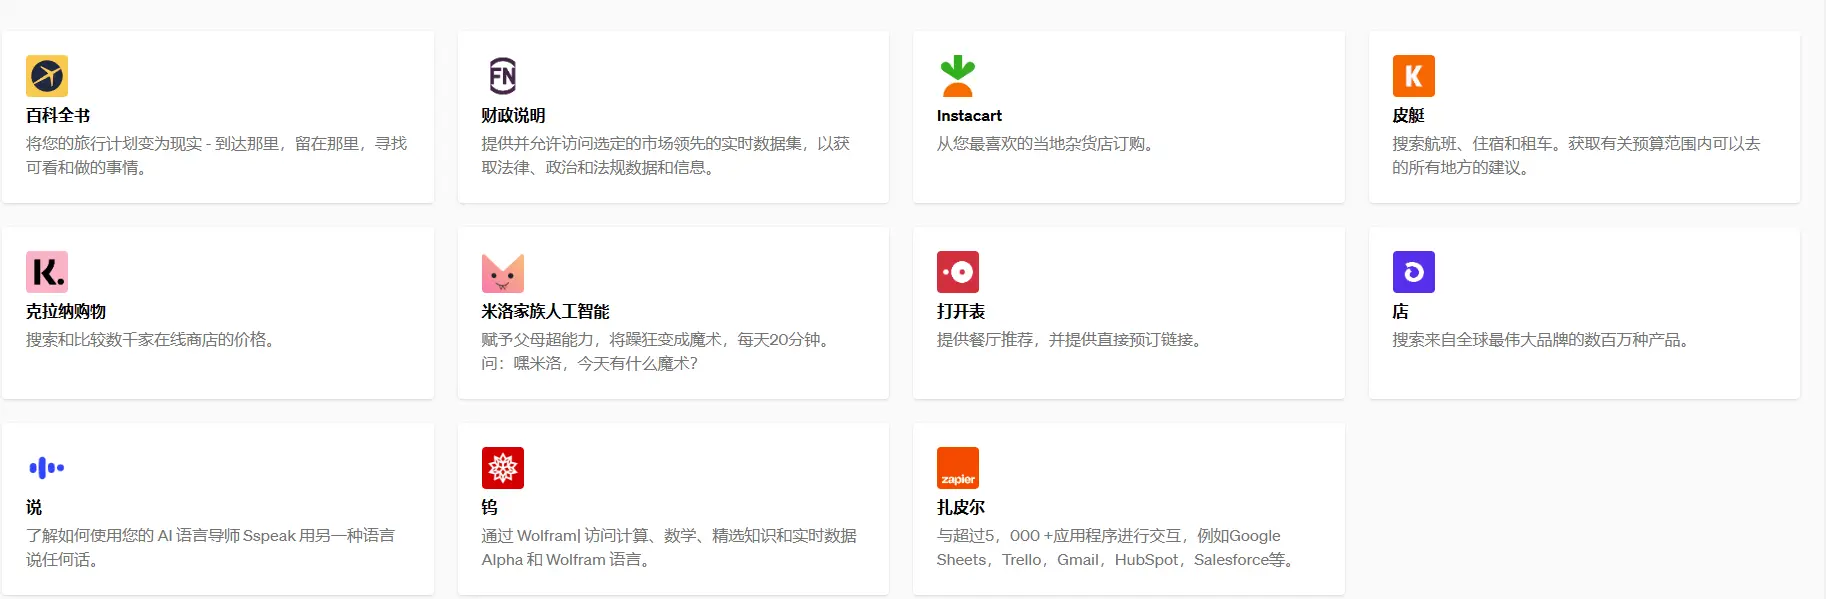
Task: Open the 克拉纳购物 plugin title
Action: pyautogui.click(x=66, y=312)
